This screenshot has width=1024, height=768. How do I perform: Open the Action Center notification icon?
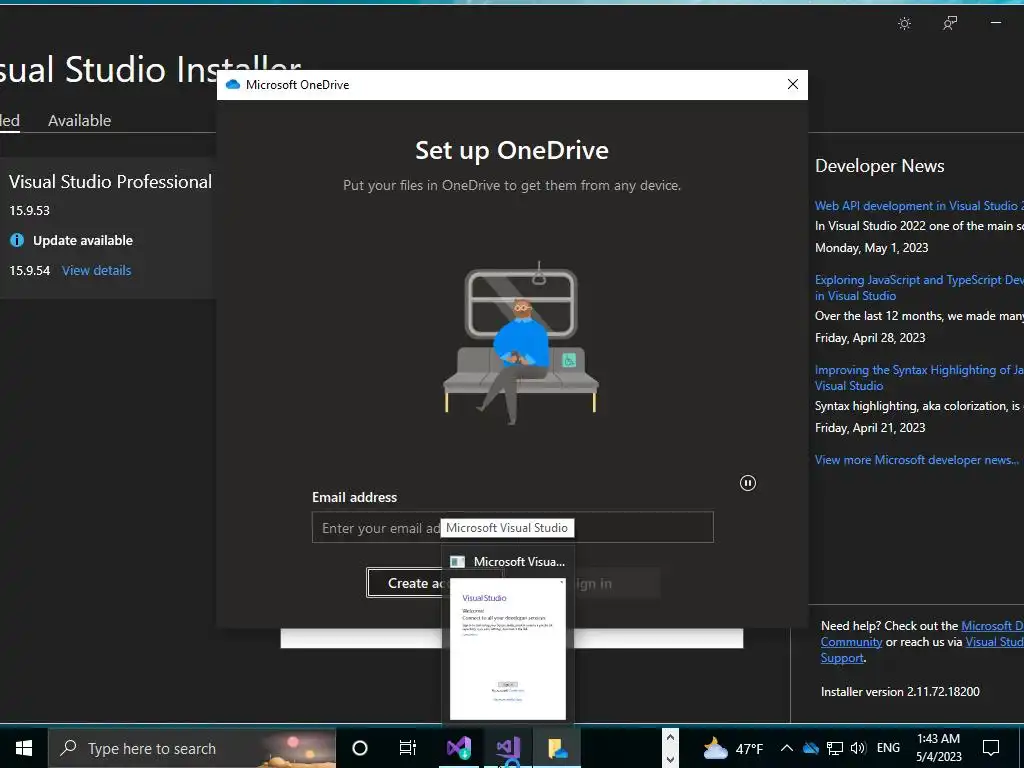[991, 748]
